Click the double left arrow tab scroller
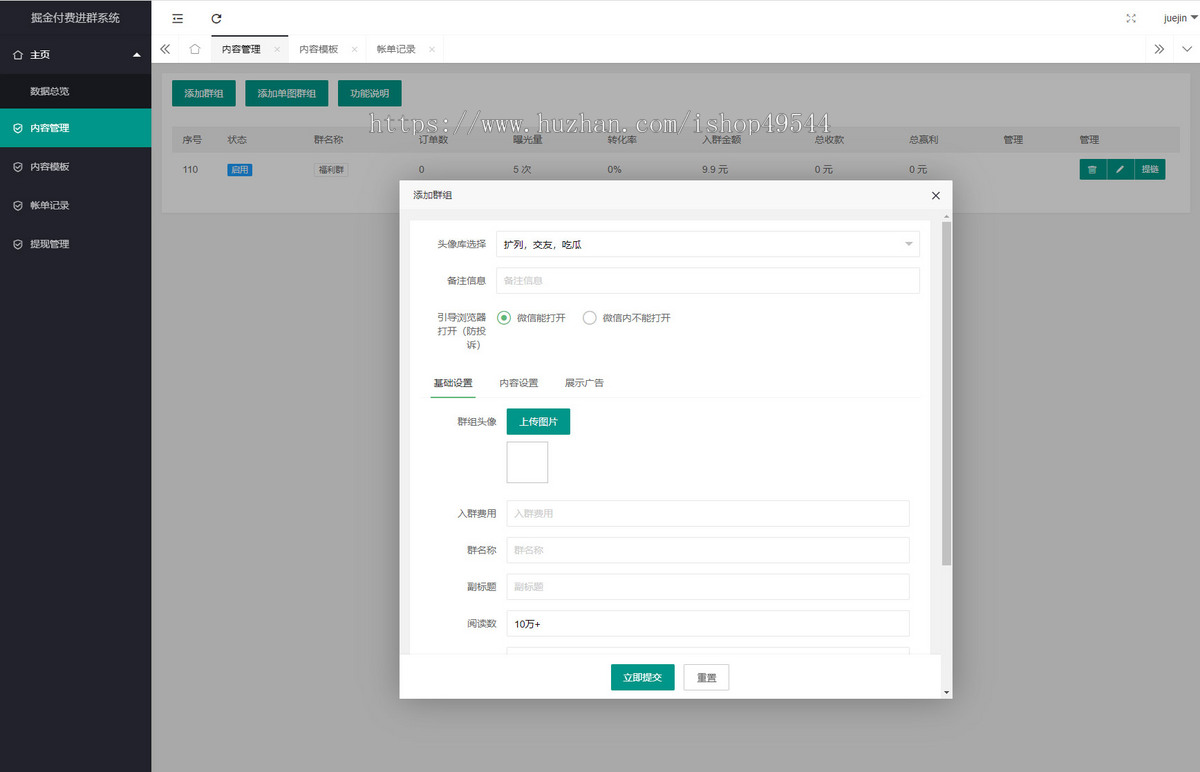 165,49
